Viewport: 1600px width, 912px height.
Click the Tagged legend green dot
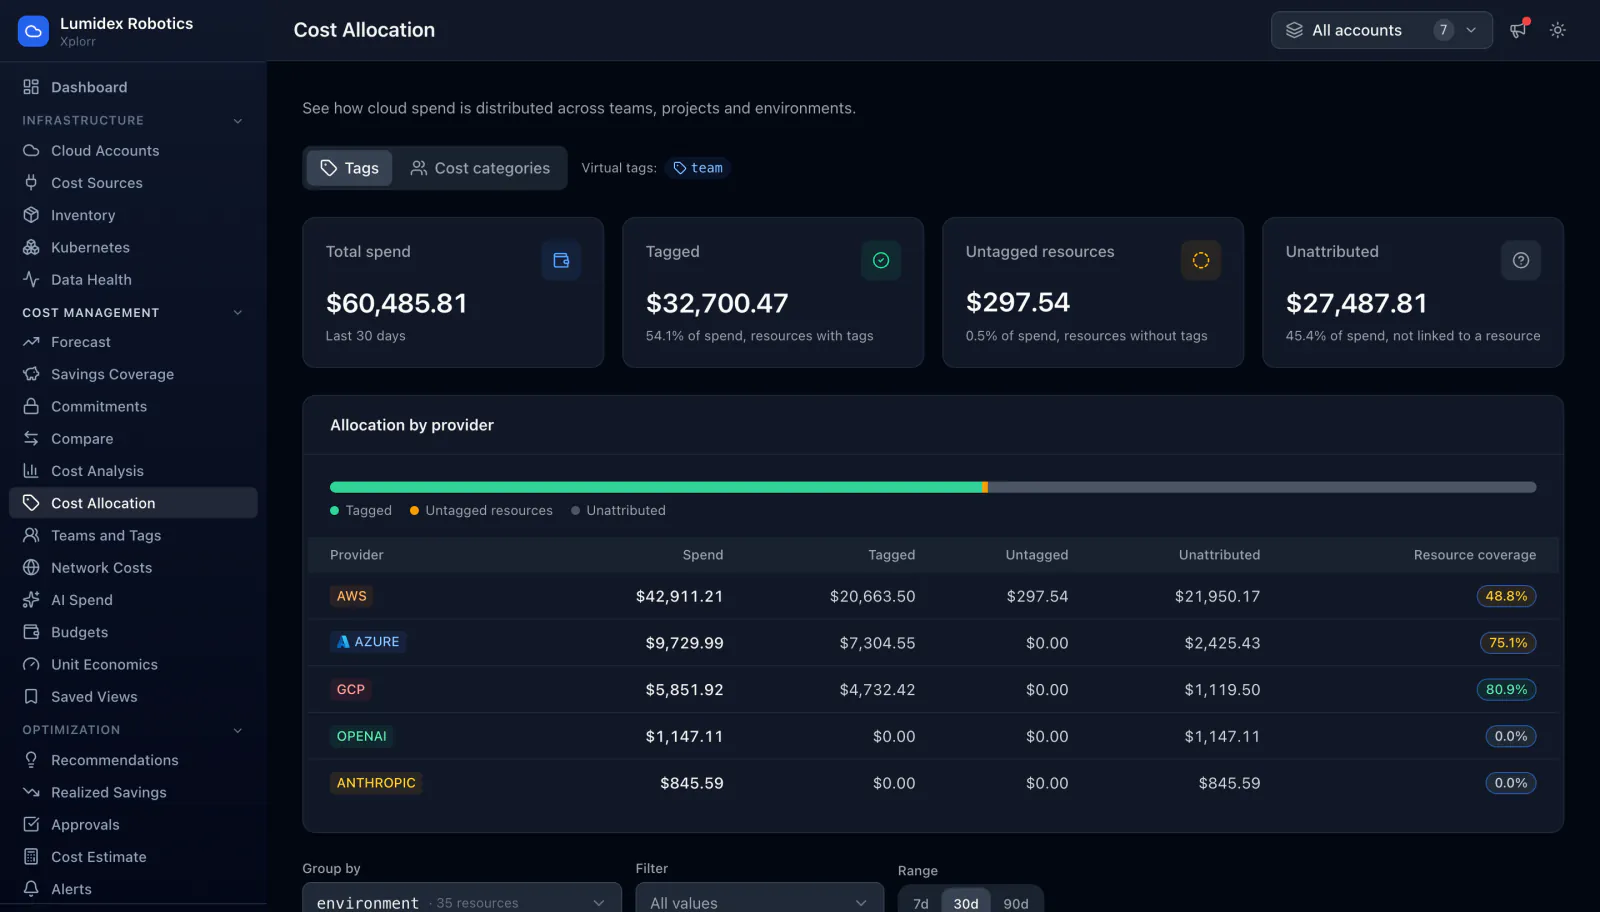[335, 511]
